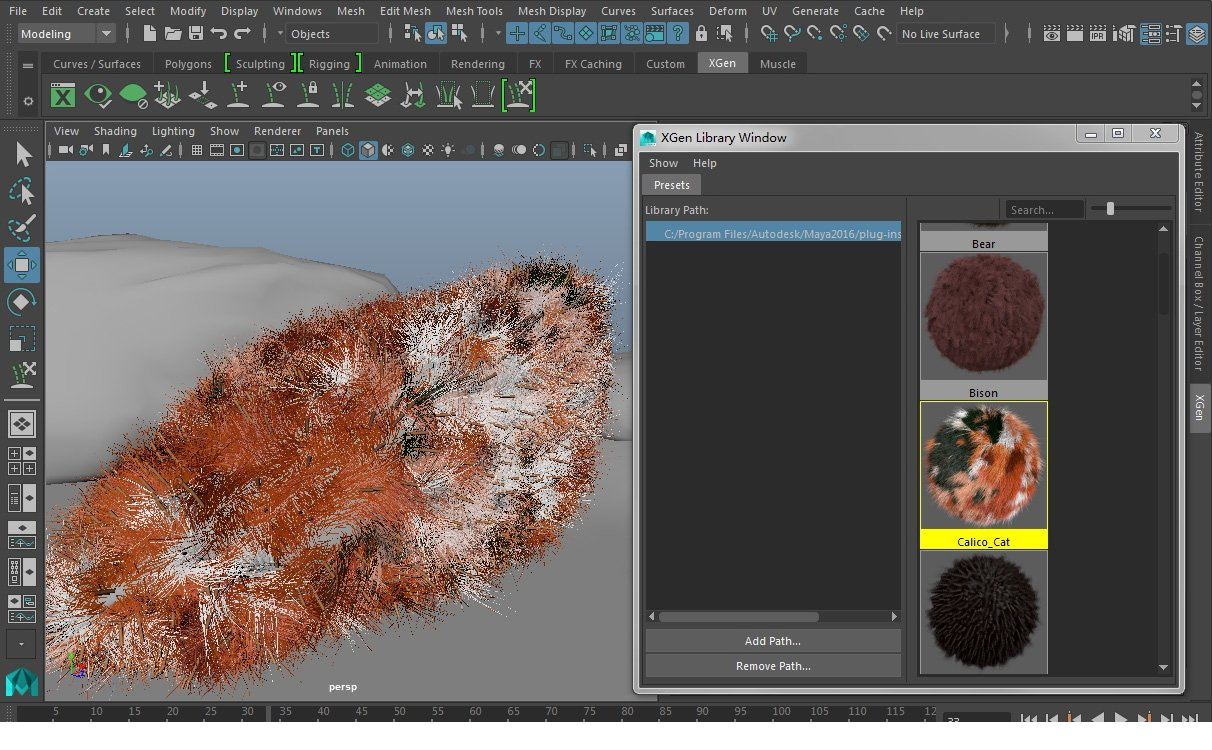Select the Bison fur preset thumbnail
1212x750 pixels.
(x=984, y=326)
